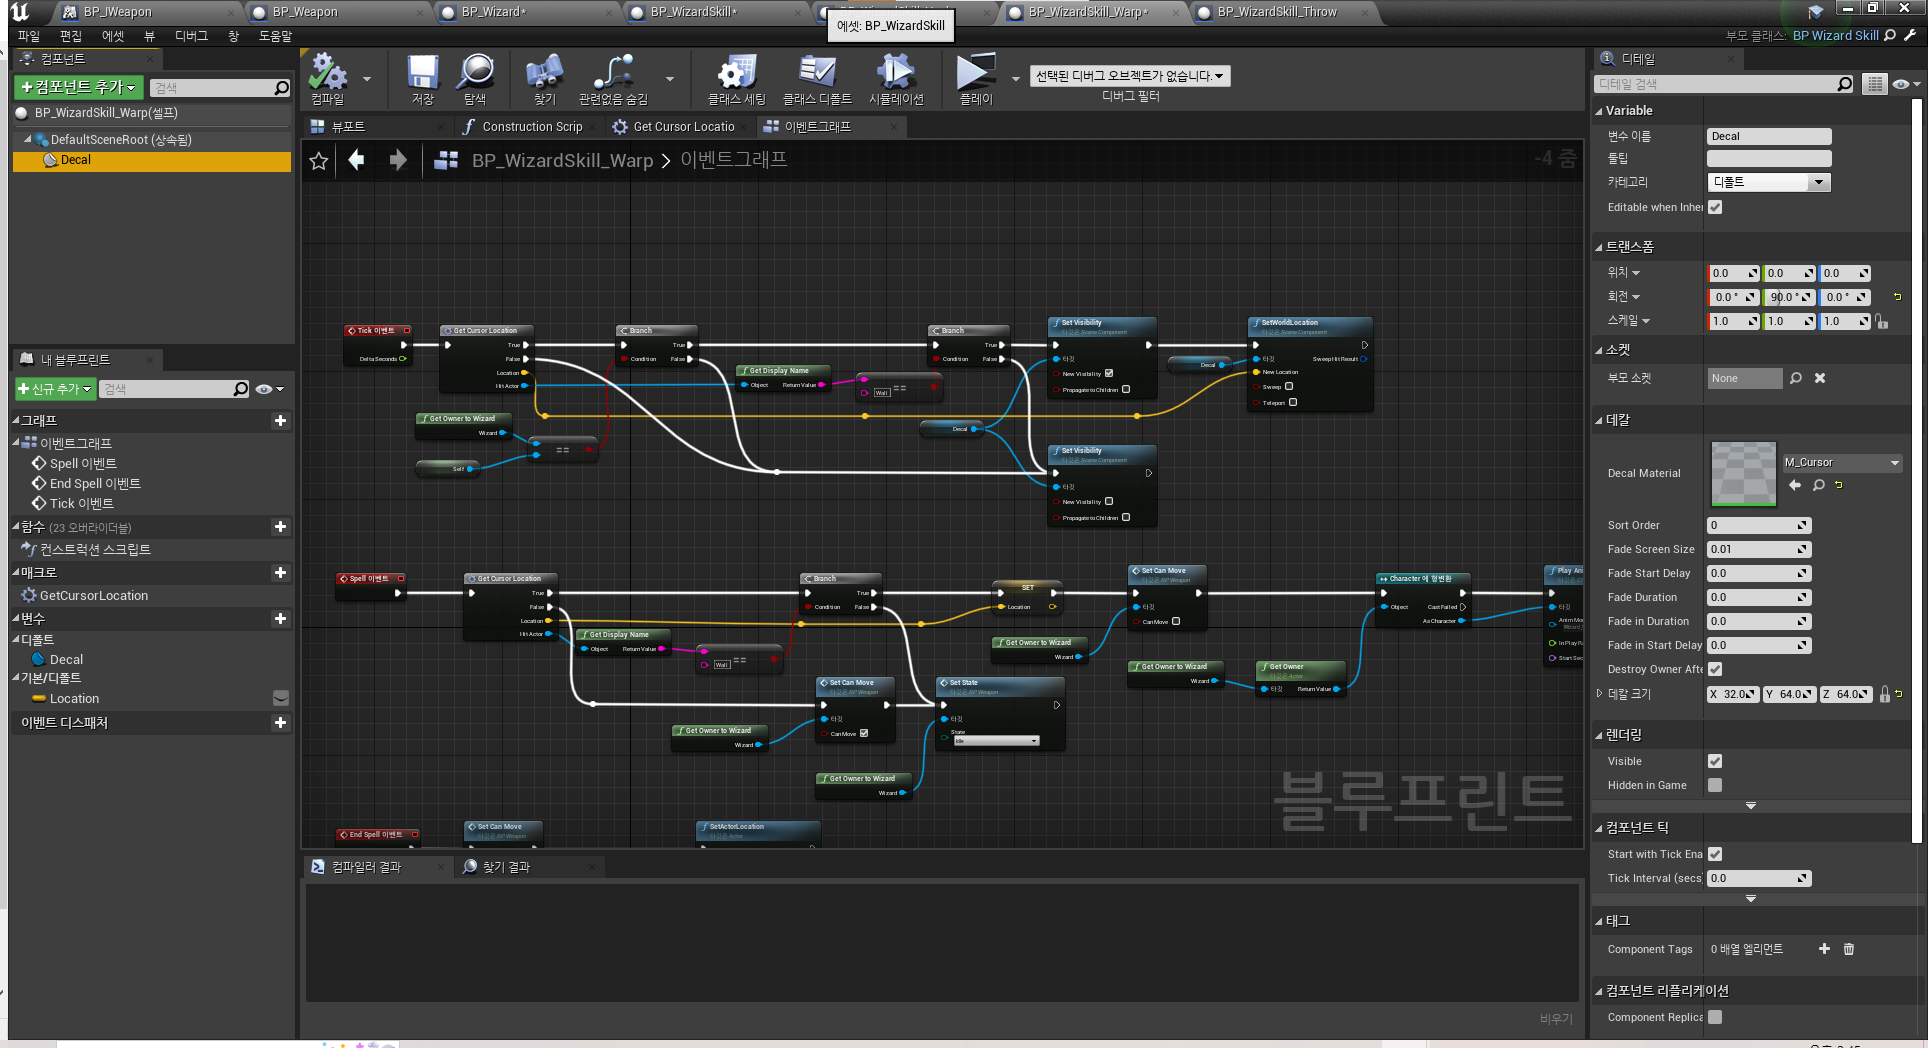
Task: Toggle Editable when Inherited checkbox
Action: [x=1715, y=208]
